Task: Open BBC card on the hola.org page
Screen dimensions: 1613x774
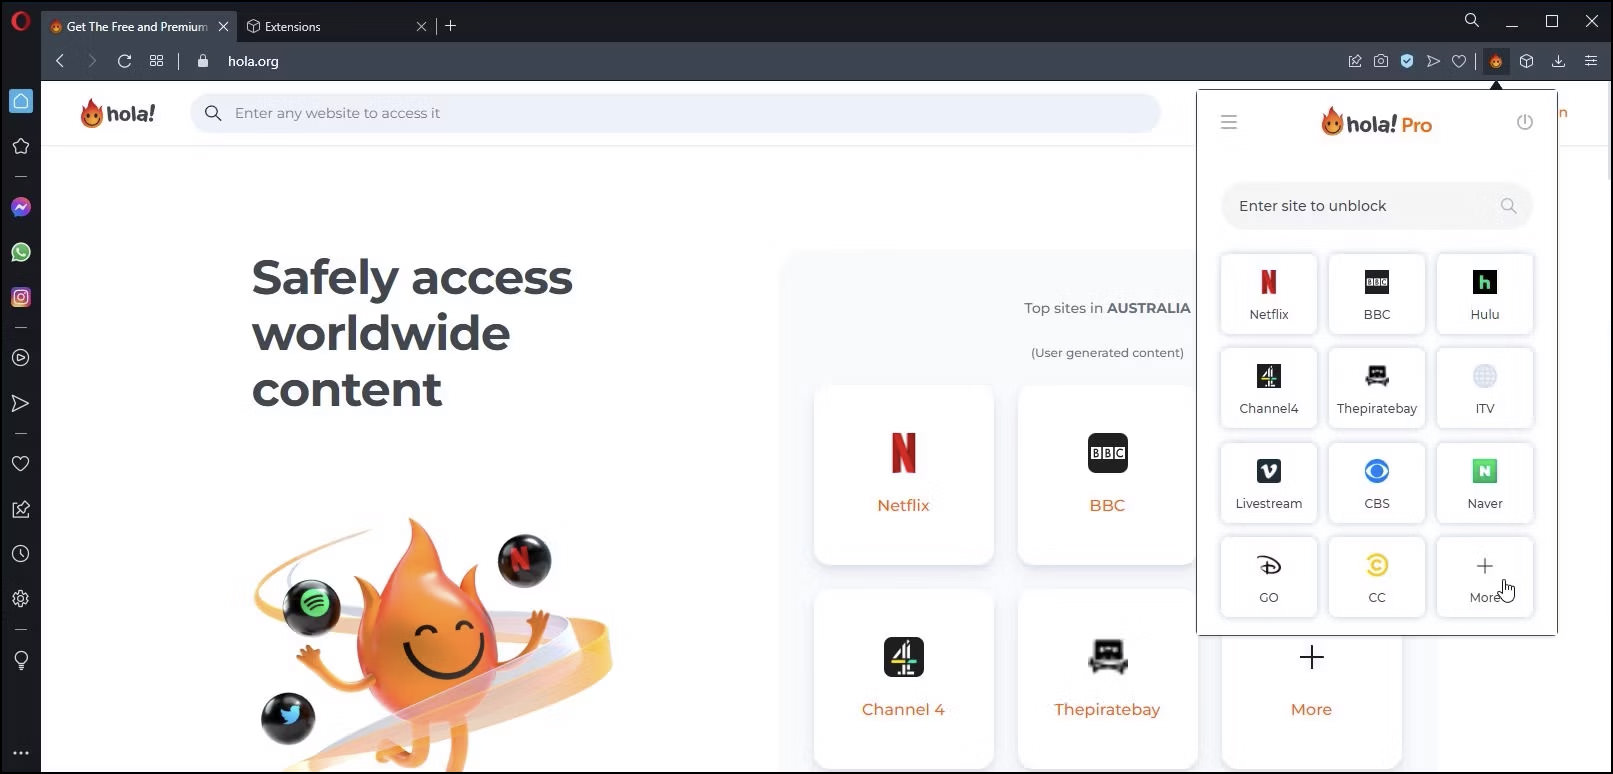Action: (1107, 475)
